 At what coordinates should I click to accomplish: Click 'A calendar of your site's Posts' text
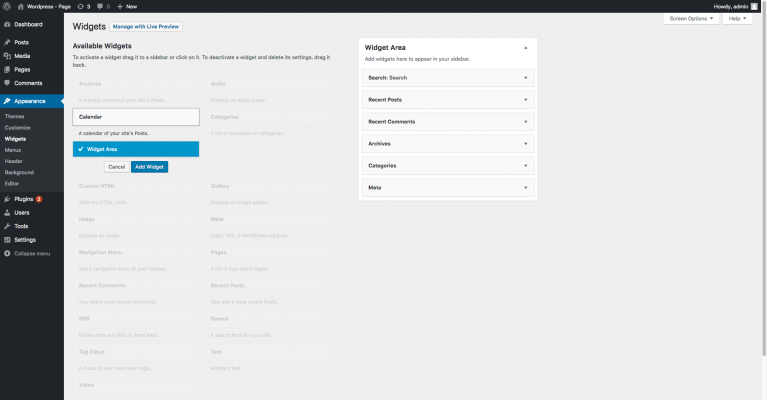[x=113, y=133]
